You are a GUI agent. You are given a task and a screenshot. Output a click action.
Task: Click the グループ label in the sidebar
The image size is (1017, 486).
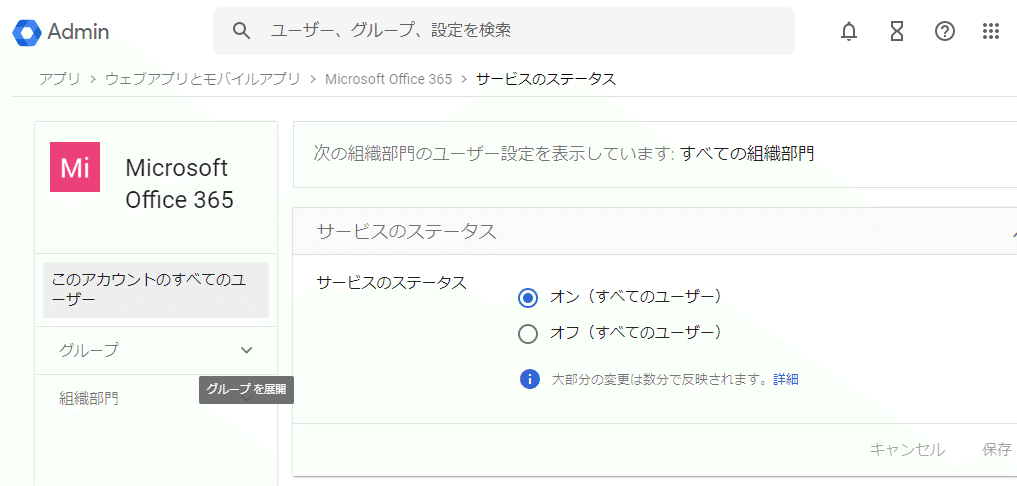click(89, 350)
